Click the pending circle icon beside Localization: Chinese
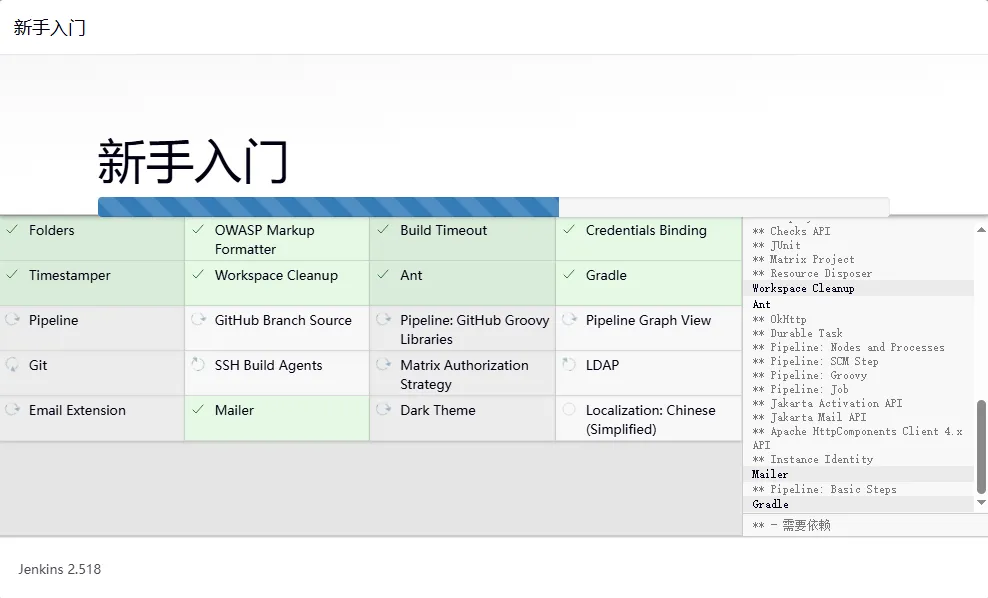 coord(569,410)
